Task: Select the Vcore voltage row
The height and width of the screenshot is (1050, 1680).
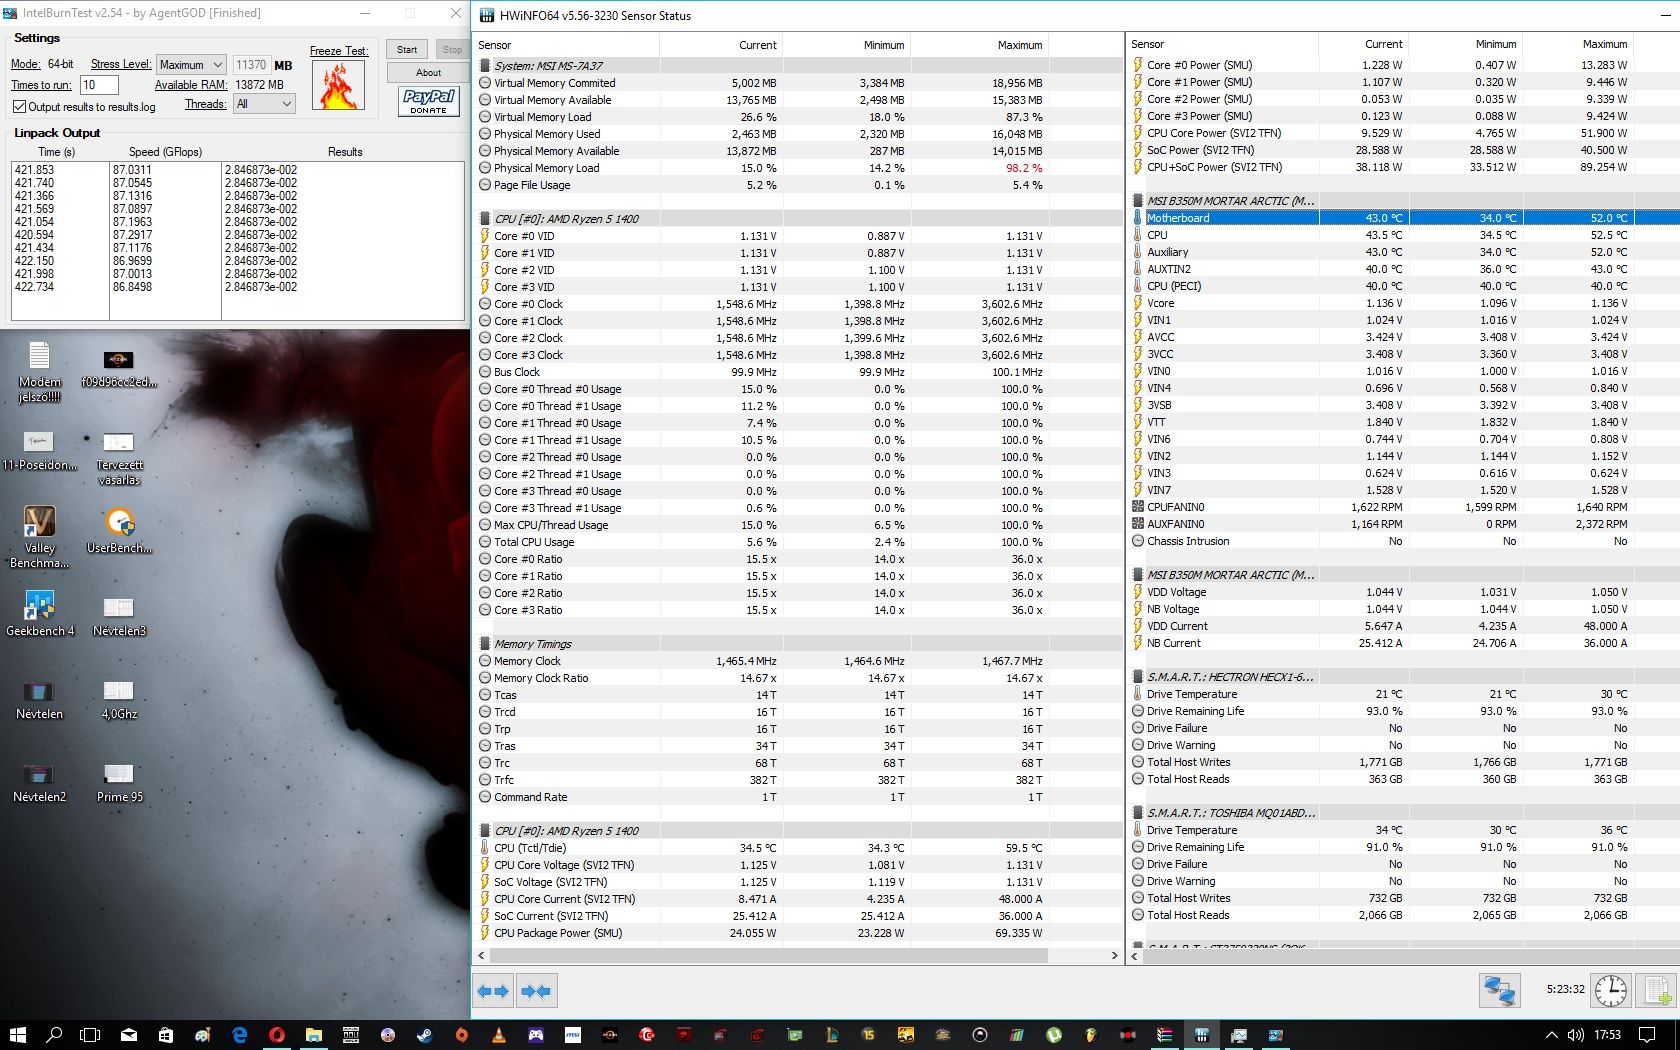Action: click(x=1403, y=303)
